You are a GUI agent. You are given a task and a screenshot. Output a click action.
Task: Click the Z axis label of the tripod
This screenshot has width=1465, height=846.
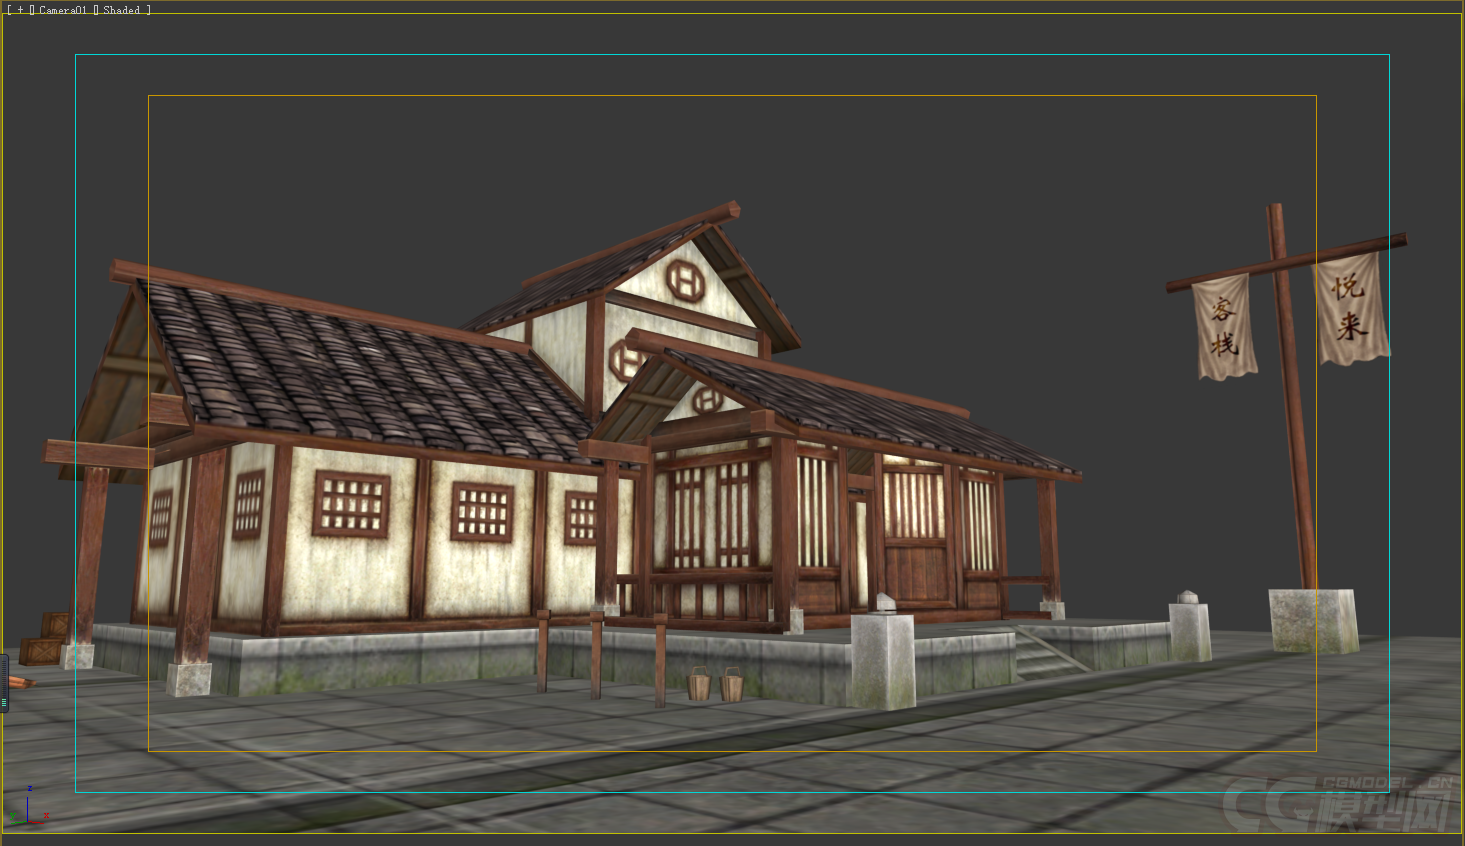(x=30, y=788)
